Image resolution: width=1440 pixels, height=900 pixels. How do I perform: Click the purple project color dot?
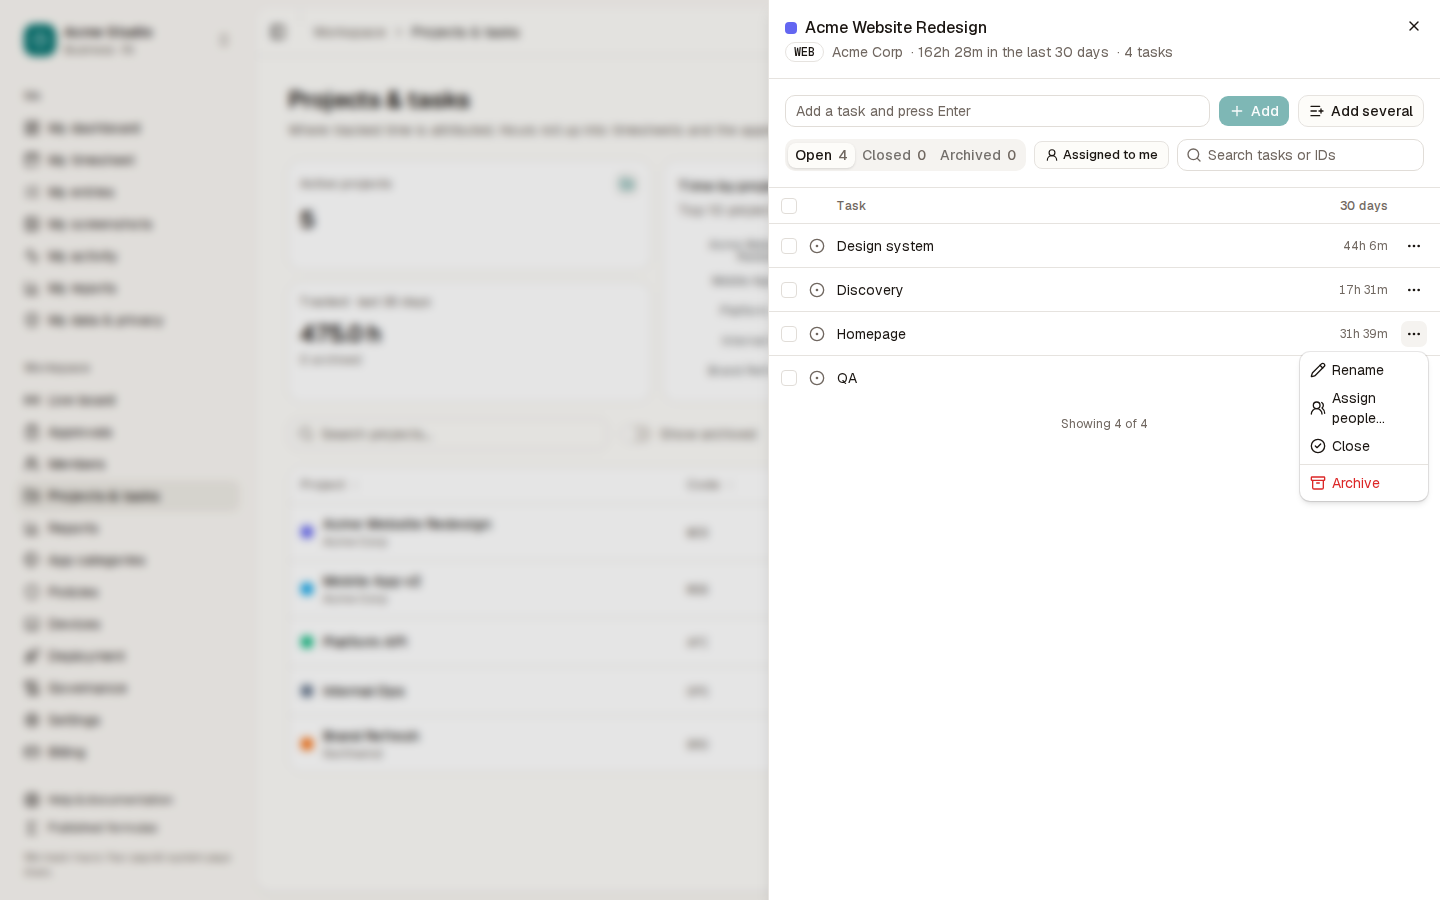[x=791, y=28]
